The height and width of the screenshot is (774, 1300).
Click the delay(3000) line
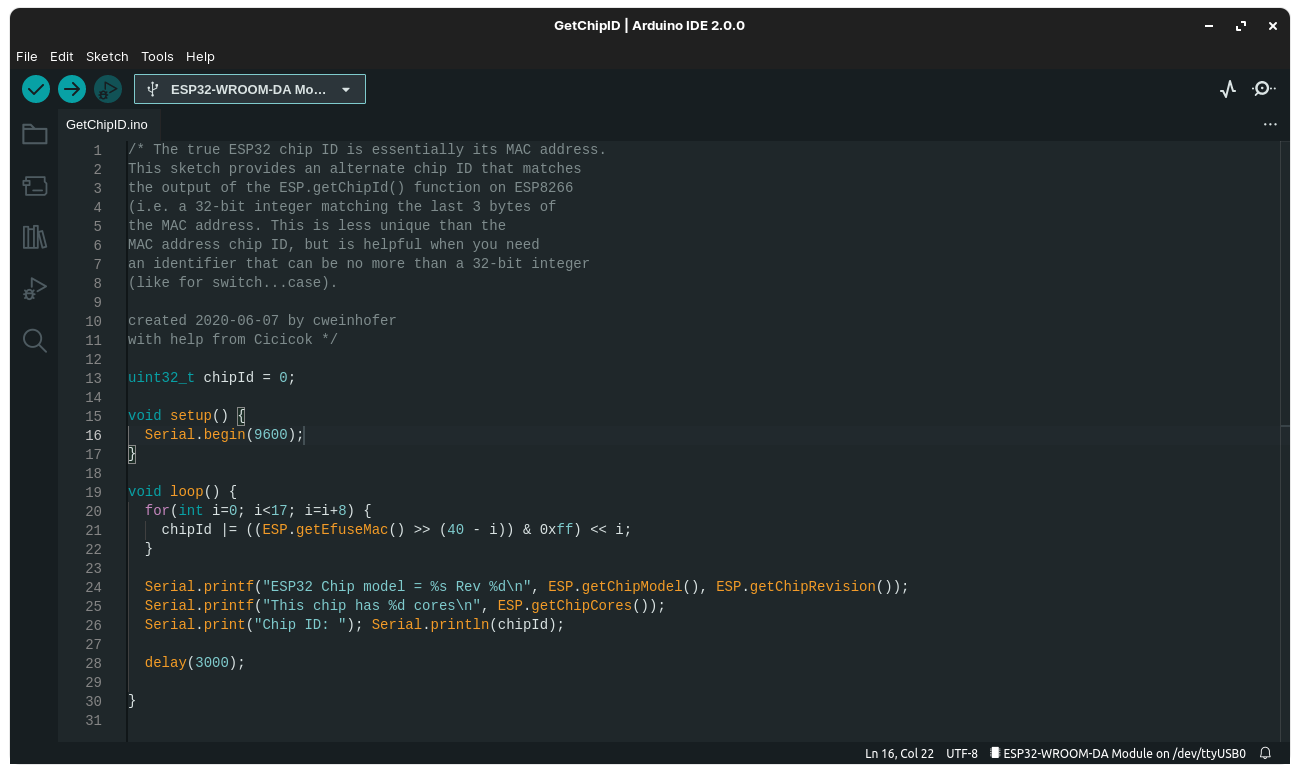point(195,663)
